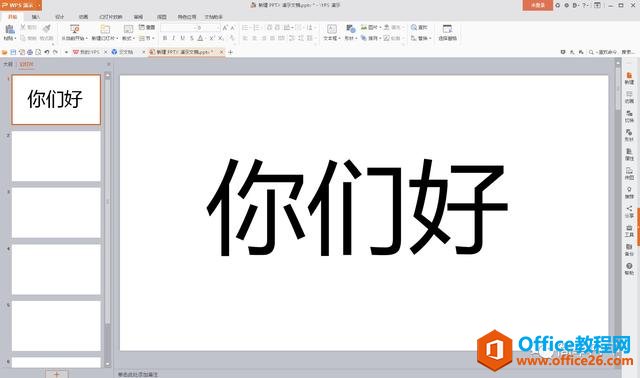This screenshot has height=378, width=640.
Task: Switch to My WPS document tab
Action: (x=86, y=52)
